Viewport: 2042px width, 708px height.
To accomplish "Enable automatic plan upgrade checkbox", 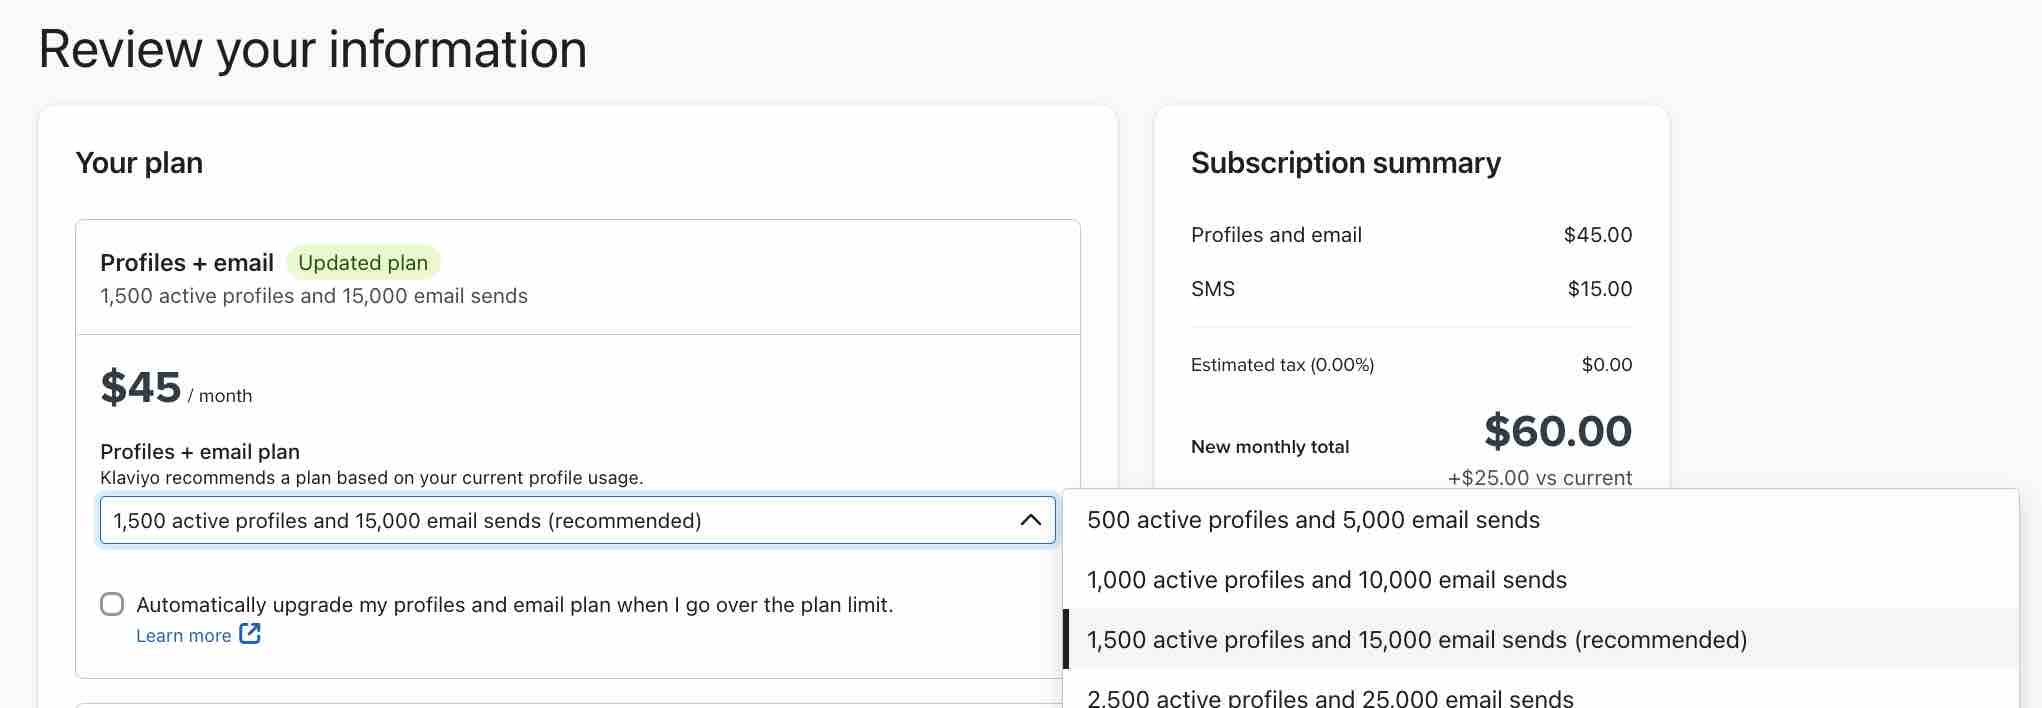I will pos(112,604).
